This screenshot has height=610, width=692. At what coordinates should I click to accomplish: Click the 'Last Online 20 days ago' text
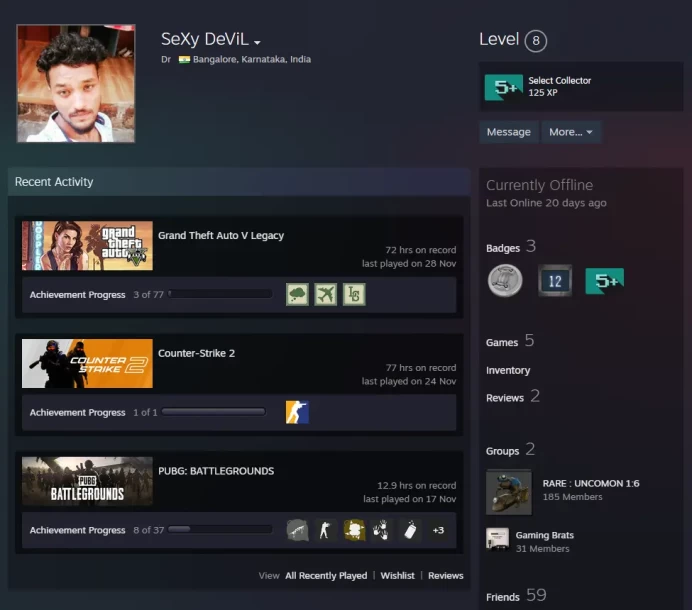pos(546,203)
